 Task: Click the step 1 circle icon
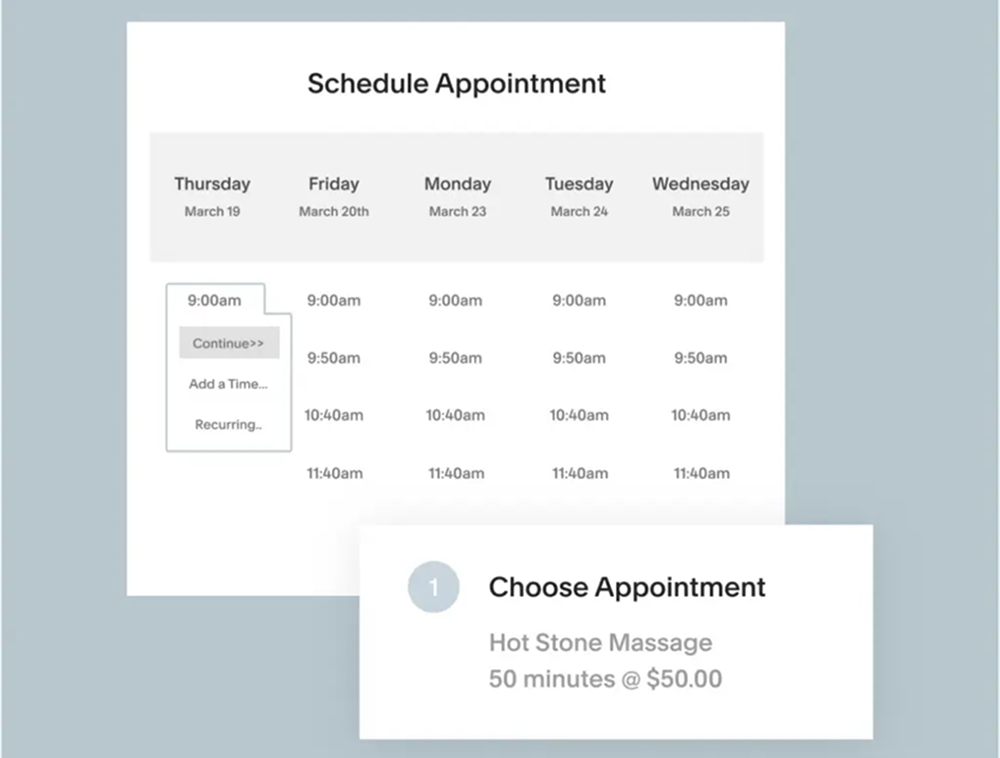[434, 587]
